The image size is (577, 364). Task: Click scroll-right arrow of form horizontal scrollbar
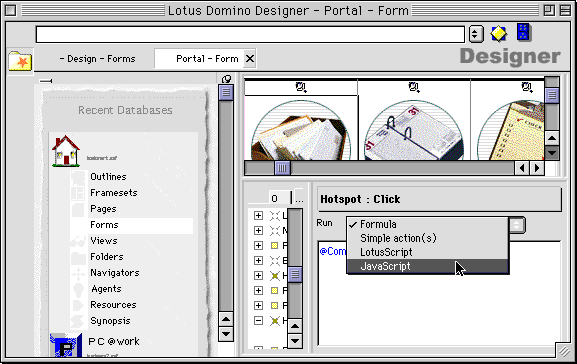coord(537,168)
